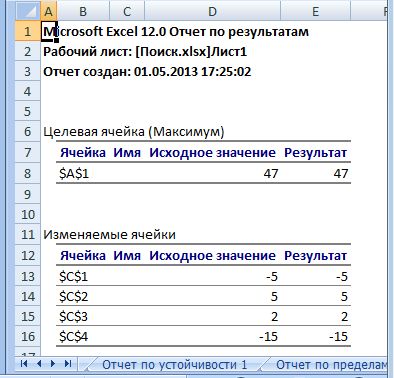
Task: Select row 2 header
Action: coord(28,52)
